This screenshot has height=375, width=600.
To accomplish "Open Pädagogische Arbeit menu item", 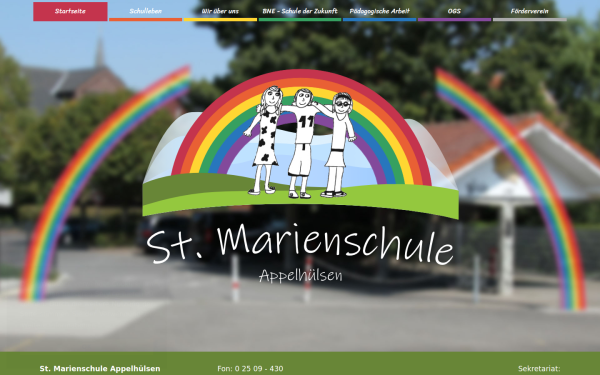I will (379, 11).
